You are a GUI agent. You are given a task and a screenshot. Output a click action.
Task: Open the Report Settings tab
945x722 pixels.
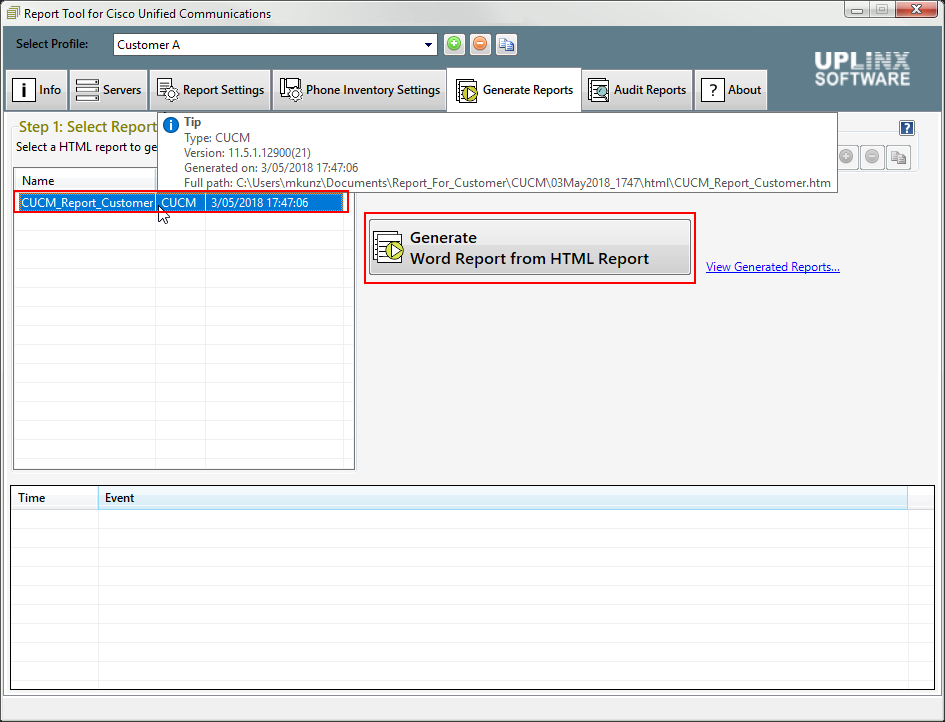(x=210, y=90)
